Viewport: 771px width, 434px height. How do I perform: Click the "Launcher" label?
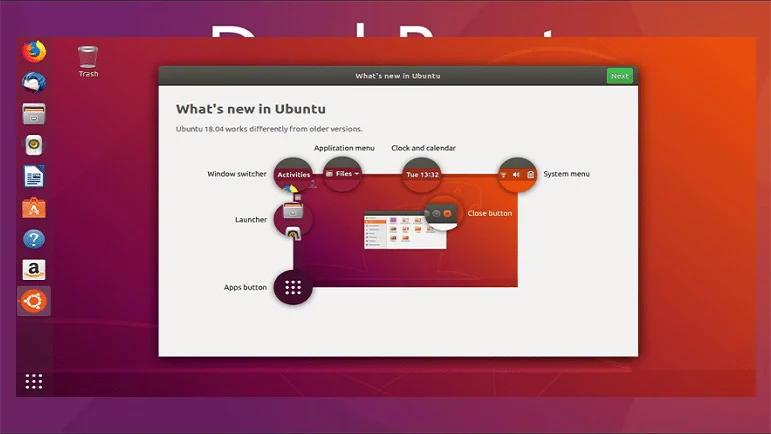click(251, 220)
